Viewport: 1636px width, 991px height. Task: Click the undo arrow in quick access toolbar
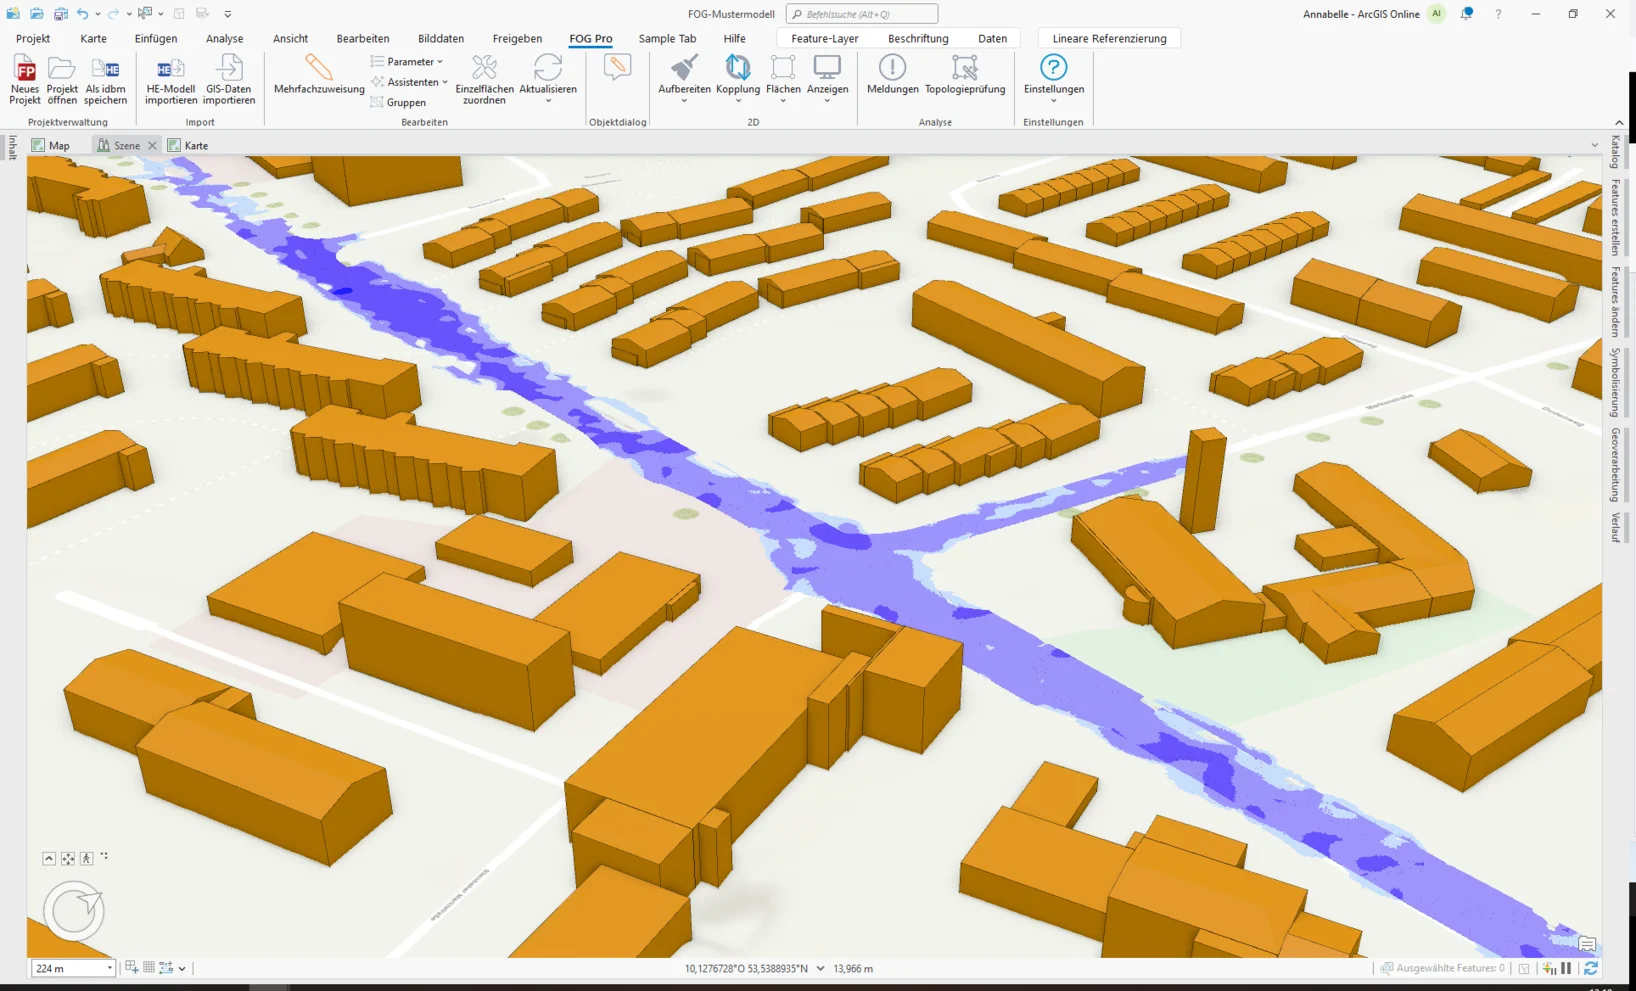pyautogui.click(x=83, y=14)
